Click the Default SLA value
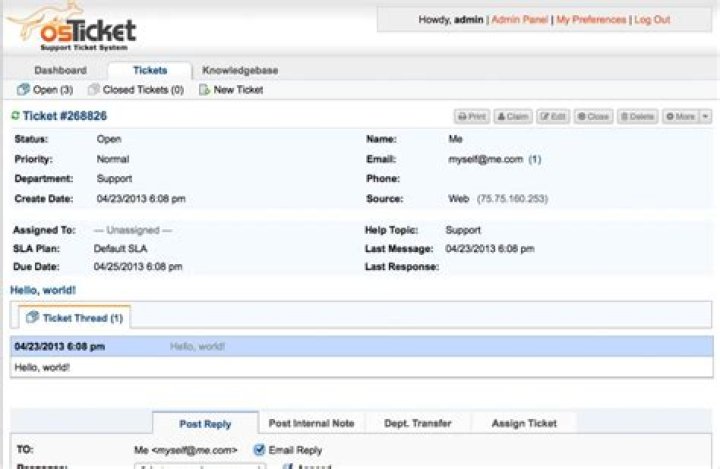This screenshot has width=720, height=469. click(x=120, y=249)
